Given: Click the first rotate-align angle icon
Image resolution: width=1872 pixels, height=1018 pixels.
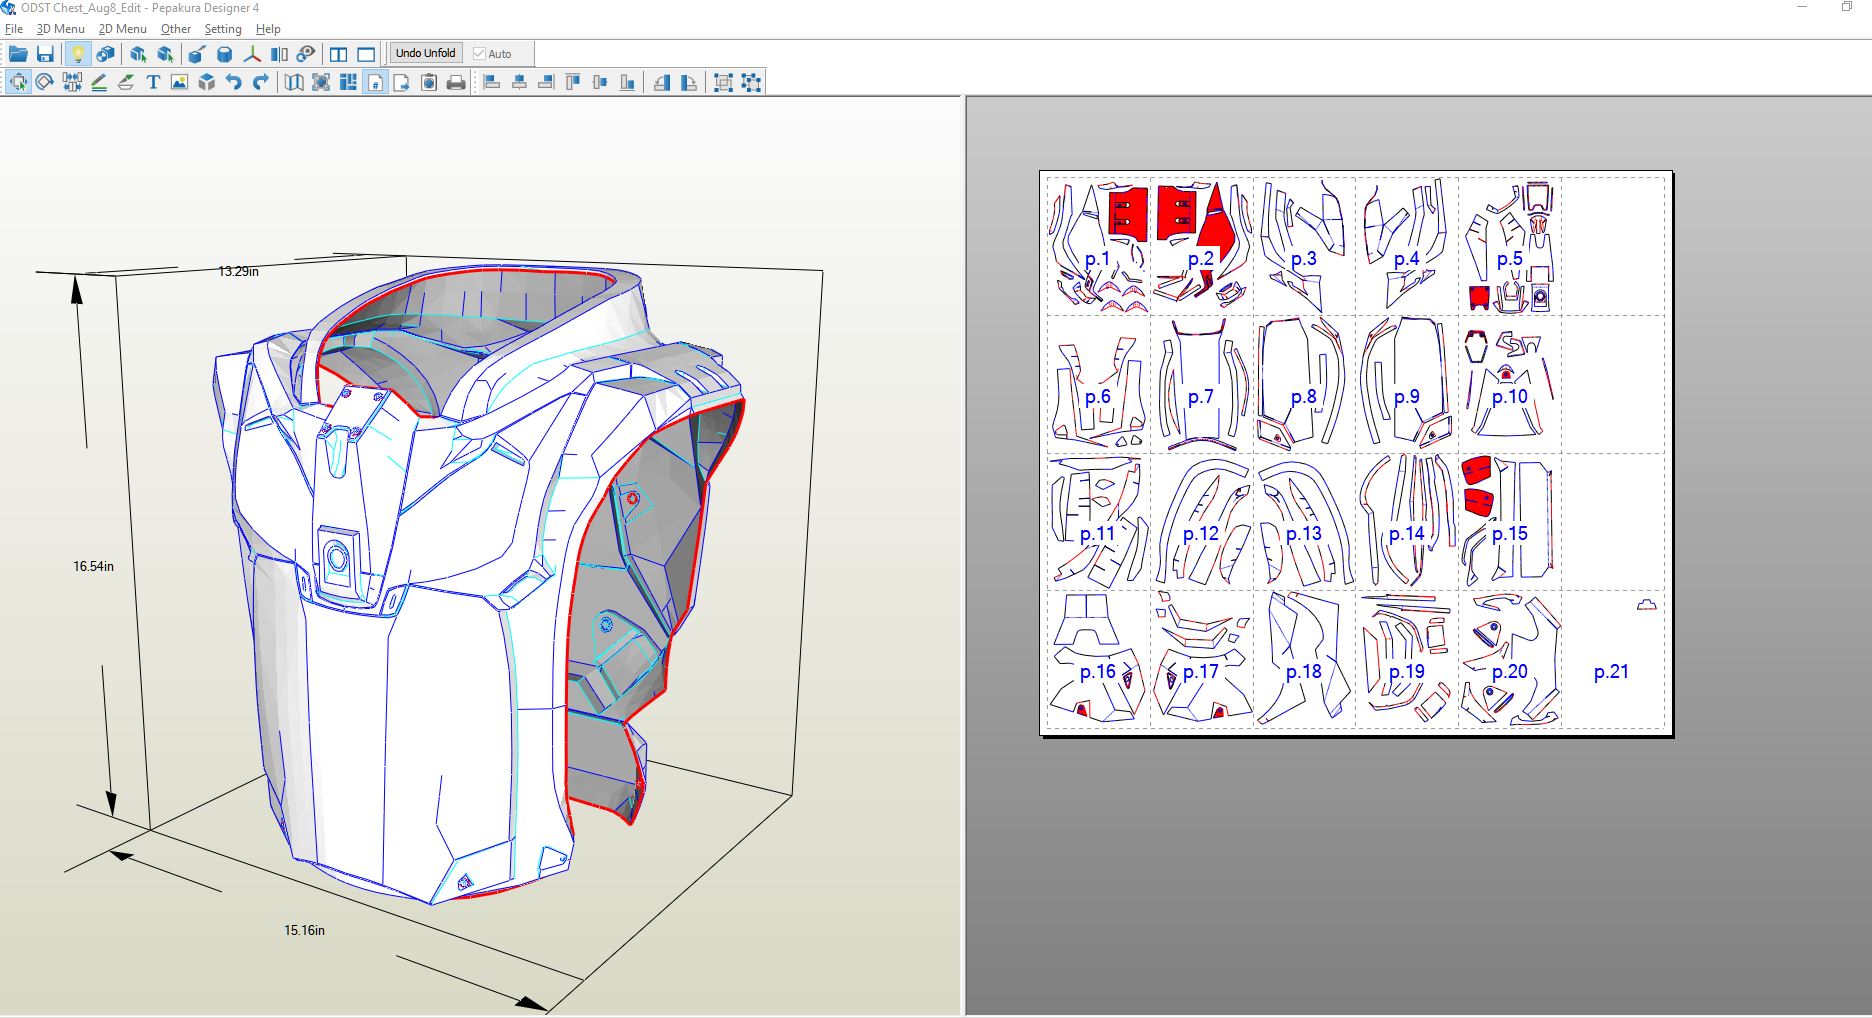Looking at the screenshot, I should point(662,82).
